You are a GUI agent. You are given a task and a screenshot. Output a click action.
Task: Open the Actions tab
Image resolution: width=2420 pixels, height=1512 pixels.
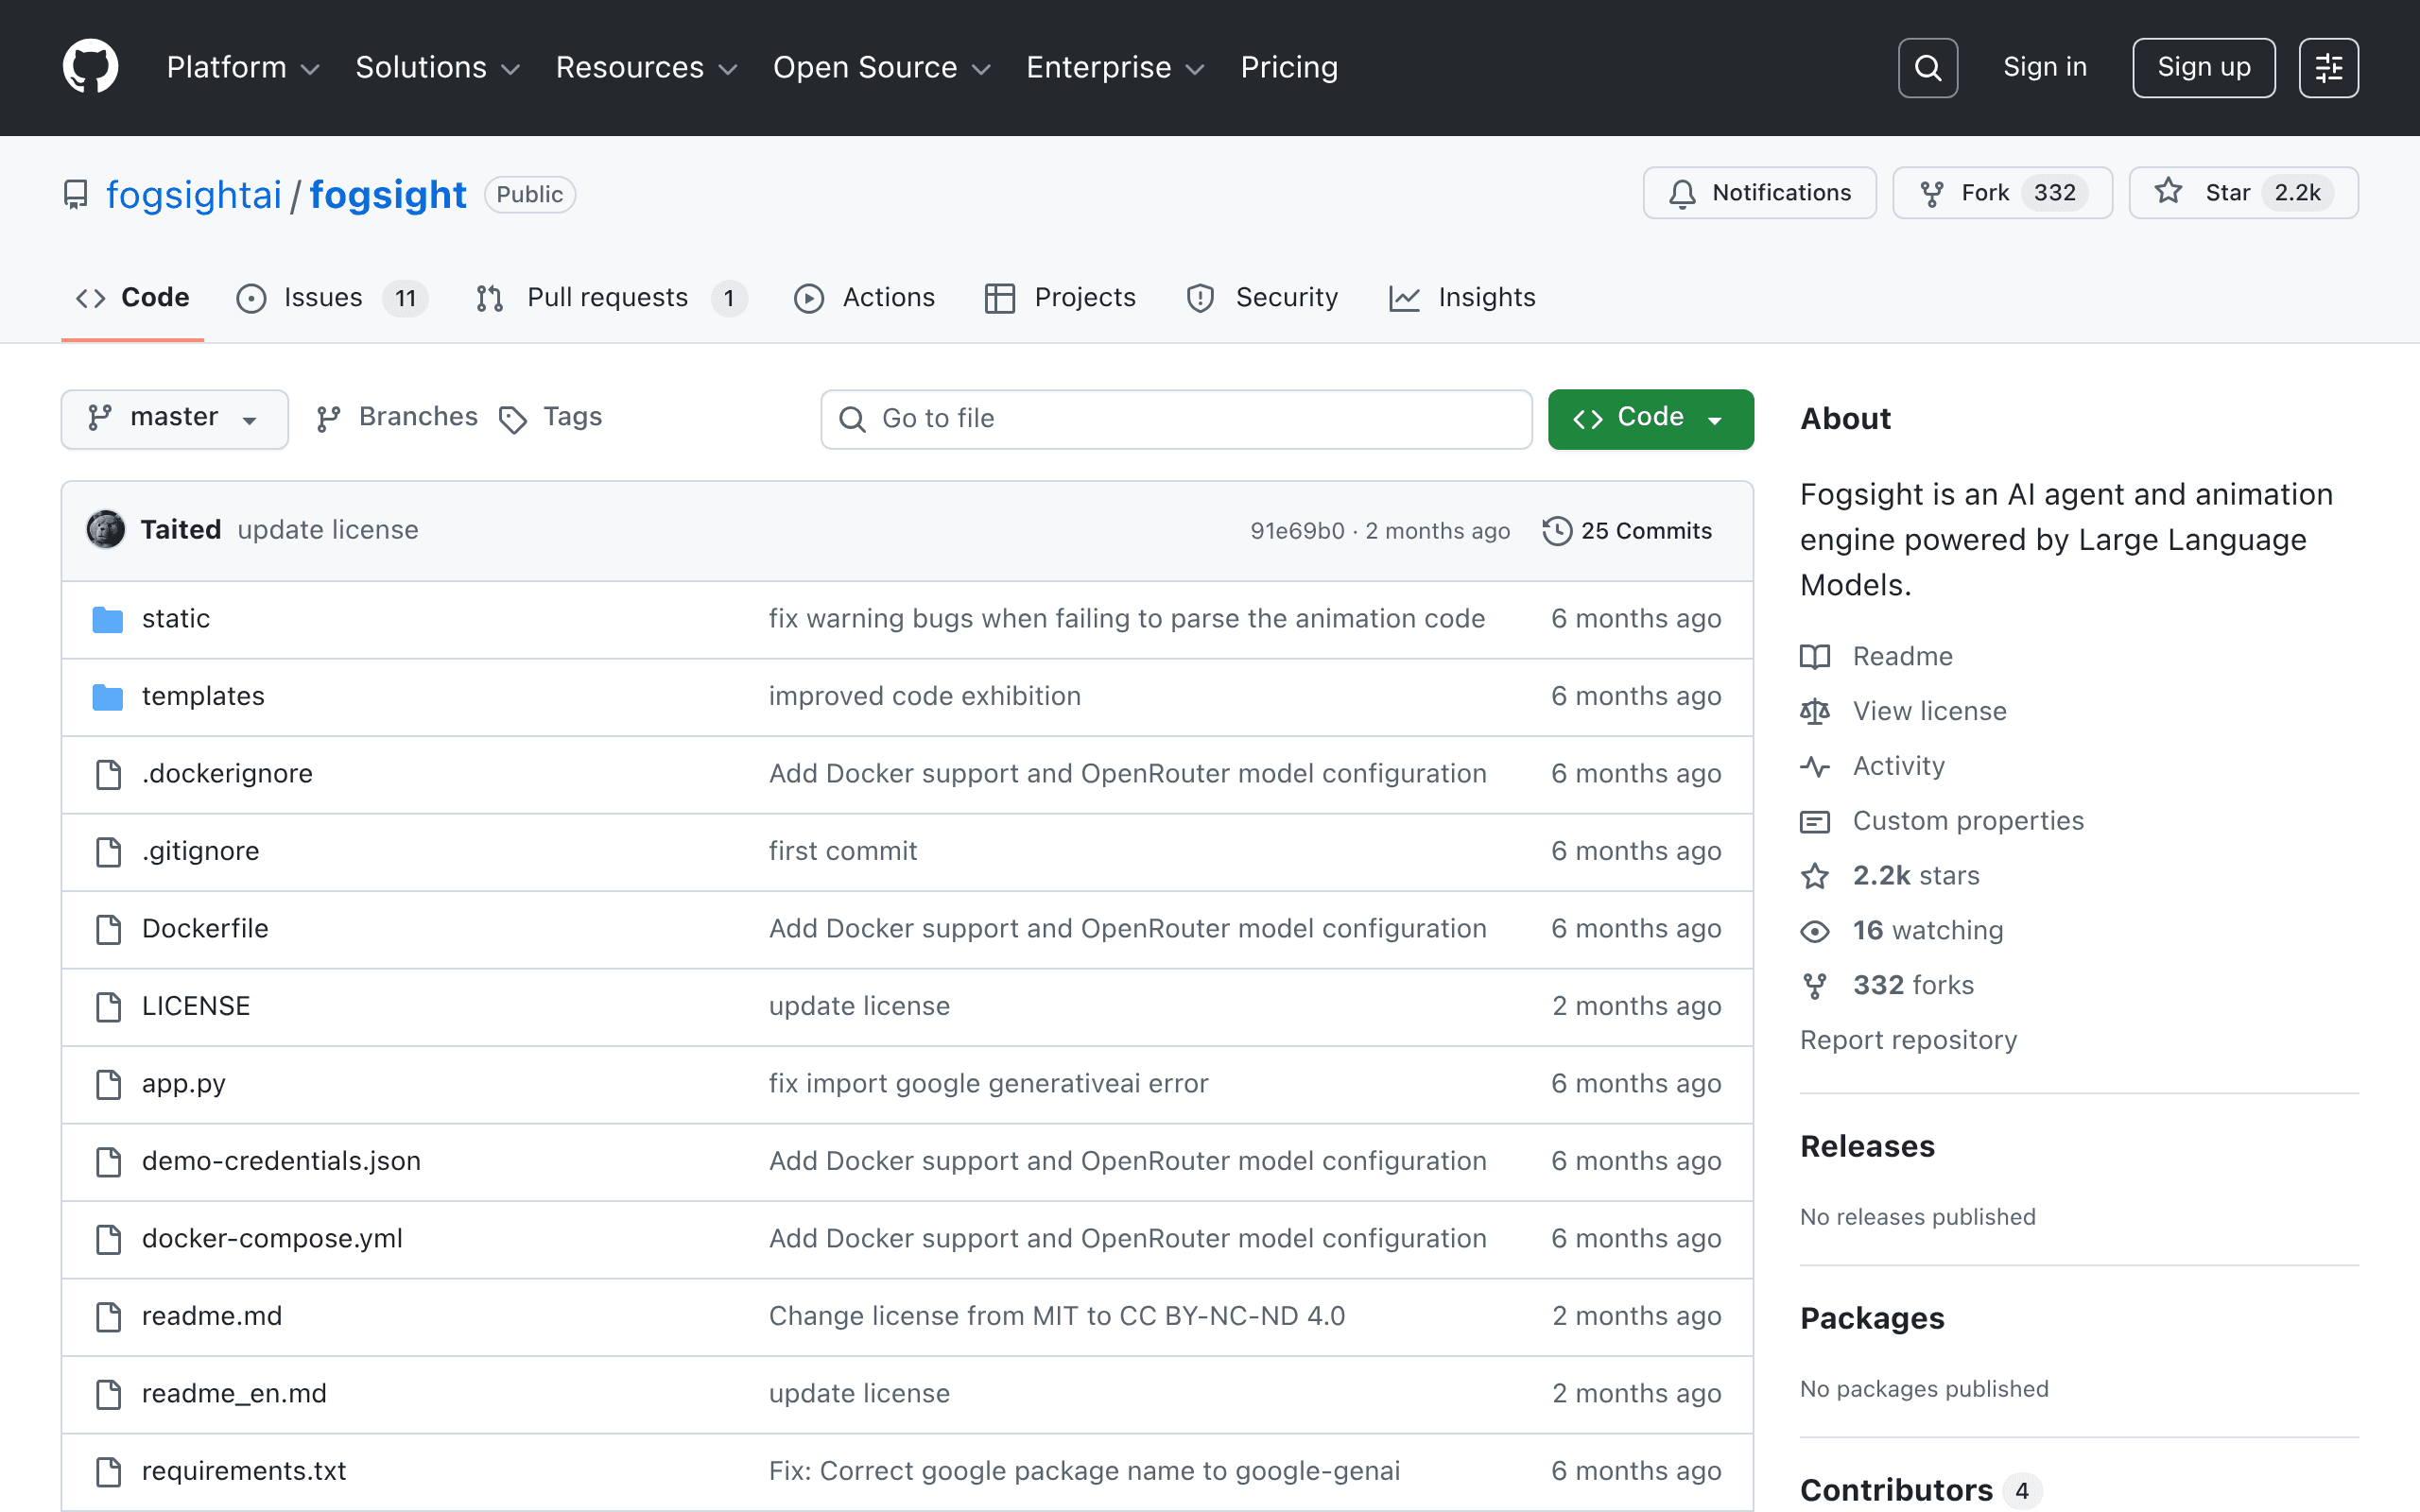[x=864, y=298]
